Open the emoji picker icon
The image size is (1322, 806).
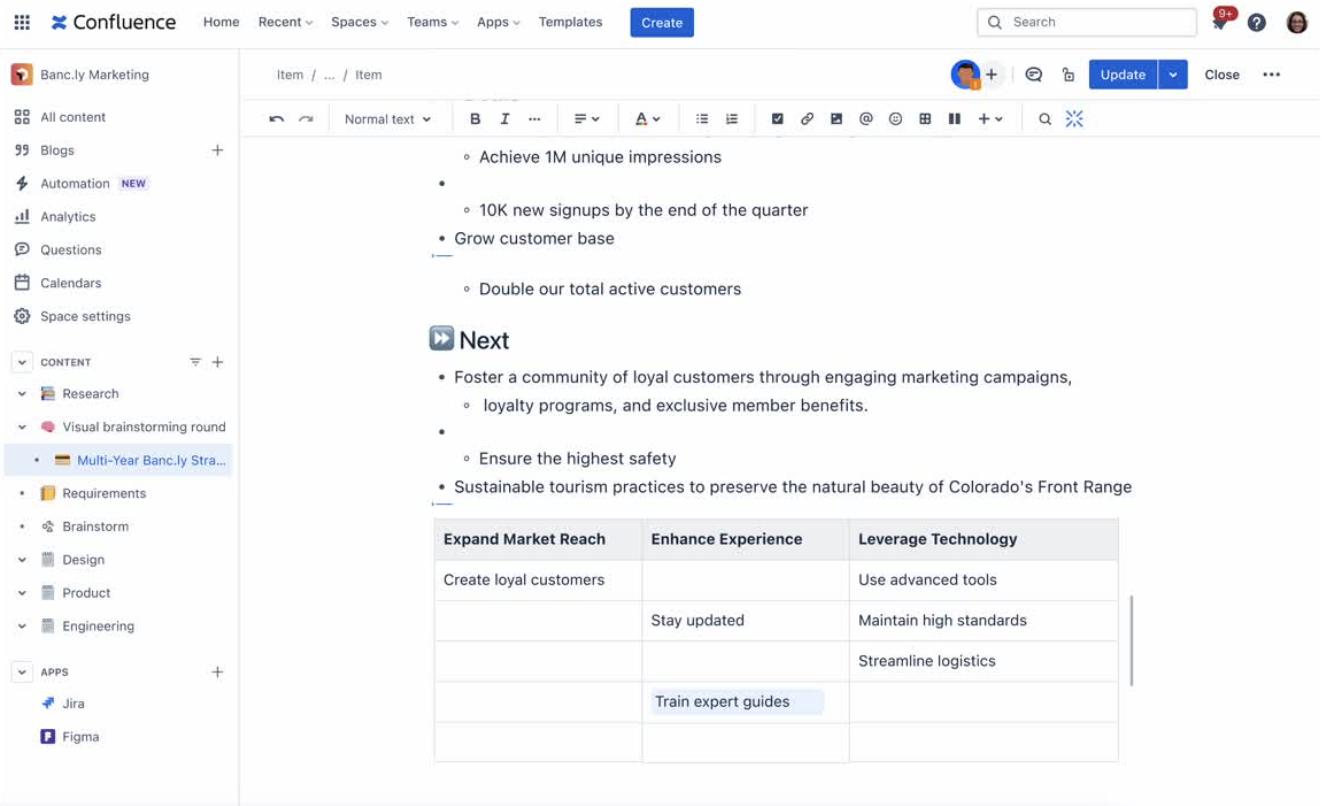tap(895, 119)
